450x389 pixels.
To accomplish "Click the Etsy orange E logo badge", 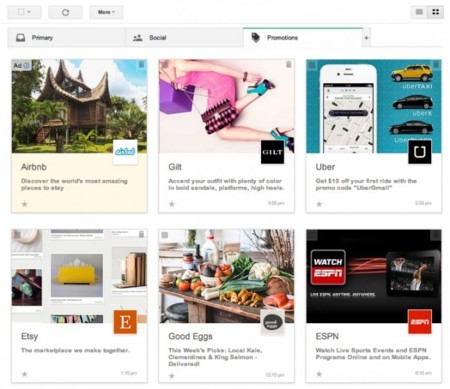I will point(125,322).
